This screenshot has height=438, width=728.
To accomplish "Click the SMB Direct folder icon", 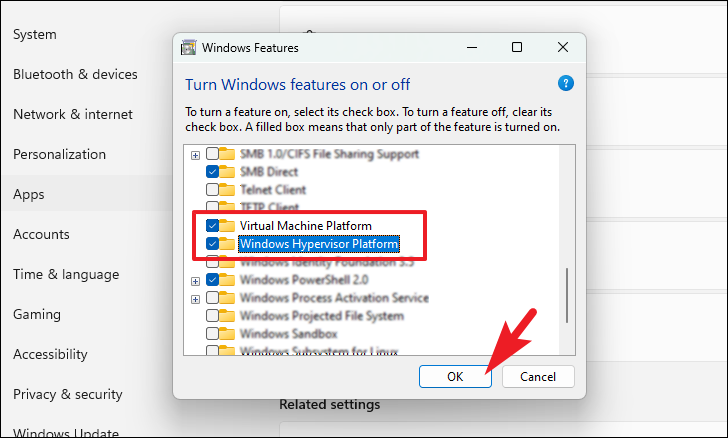I will 227,172.
